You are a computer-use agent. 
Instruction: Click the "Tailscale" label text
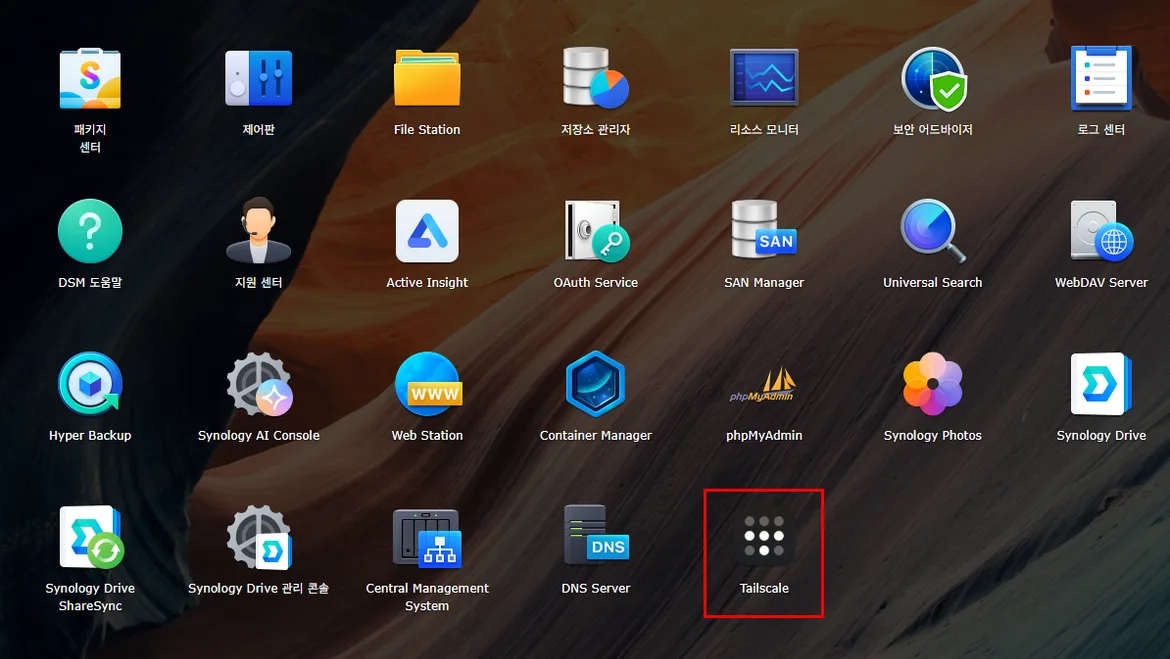click(764, 588)
